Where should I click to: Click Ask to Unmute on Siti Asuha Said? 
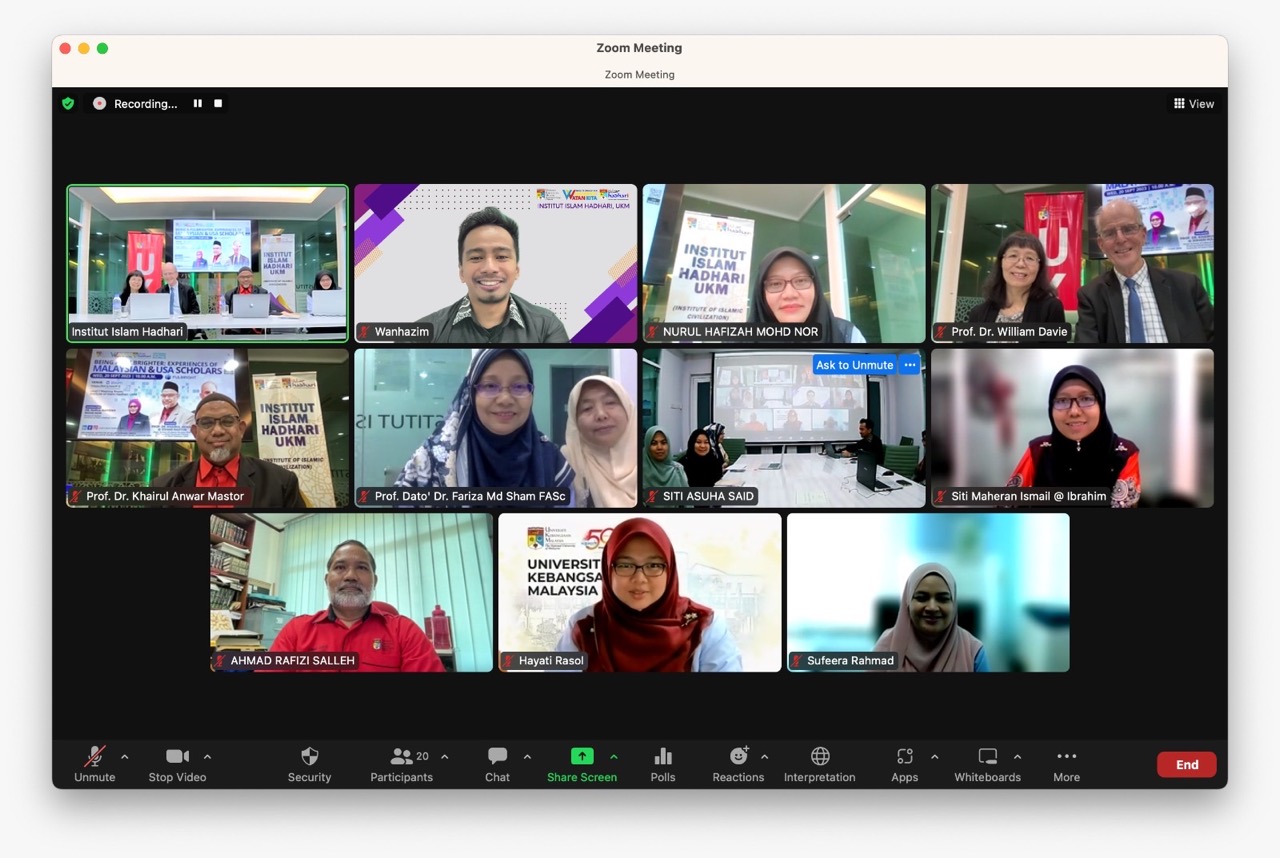tap(854, 365)
